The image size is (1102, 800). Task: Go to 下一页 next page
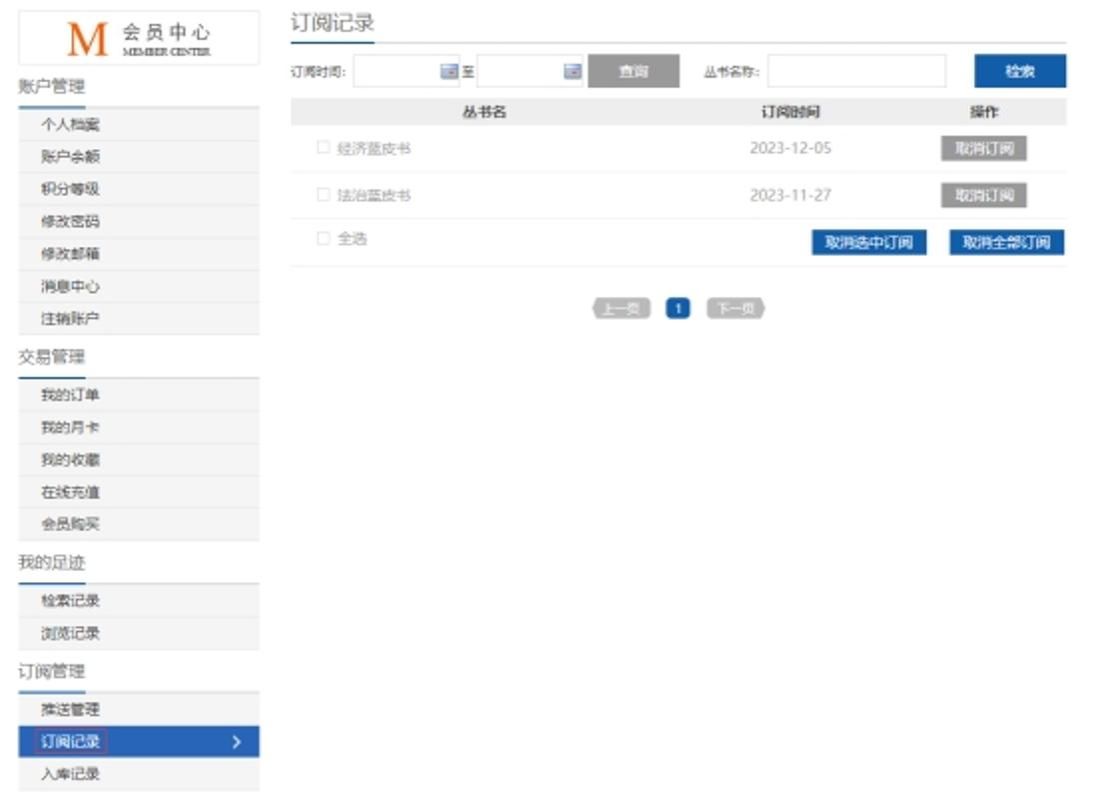735,309
